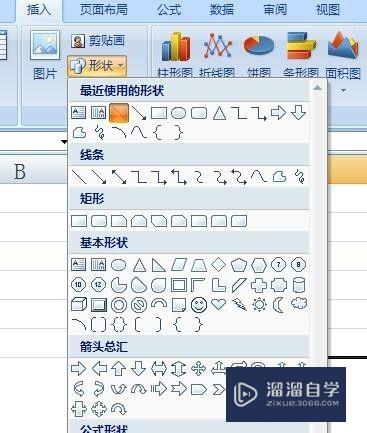
Task: Click the 剪贴画 clip art button
Action: (x=98, y=41)
